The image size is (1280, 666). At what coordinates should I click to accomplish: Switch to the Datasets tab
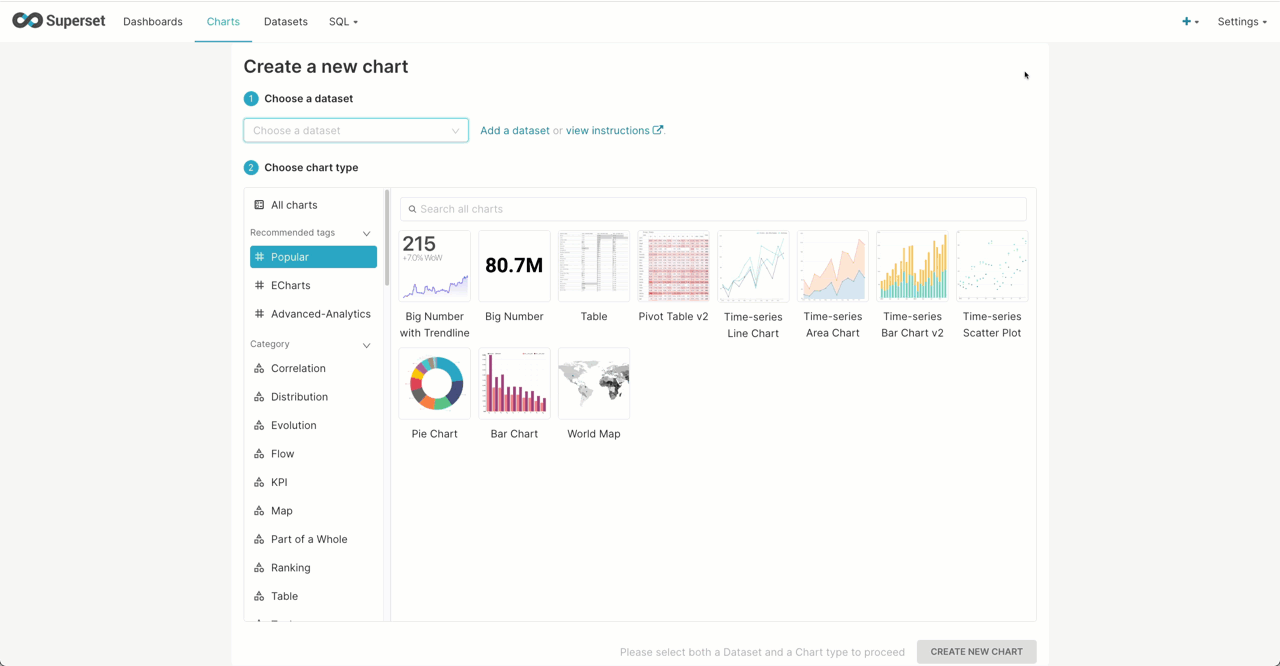coord(286,21)
